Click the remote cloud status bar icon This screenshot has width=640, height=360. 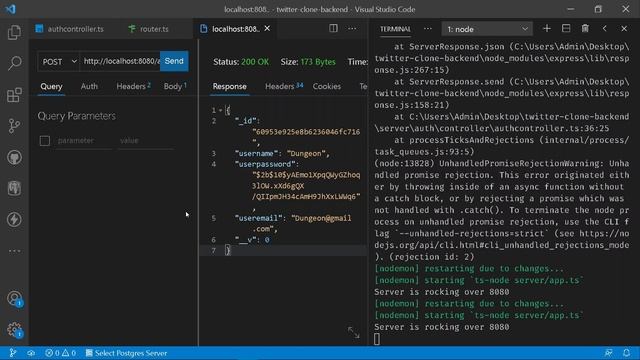[x=31, y=353]
